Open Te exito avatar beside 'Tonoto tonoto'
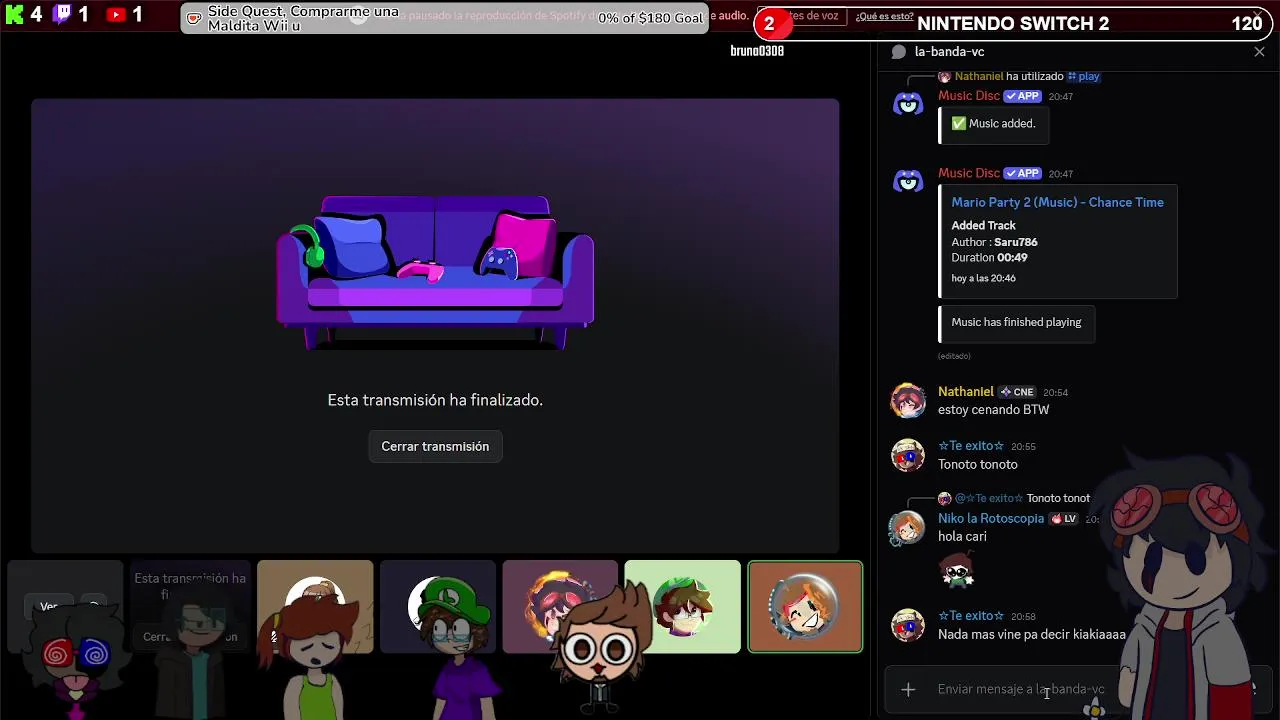The image size is (1280, 720). (x=908, y=454)
